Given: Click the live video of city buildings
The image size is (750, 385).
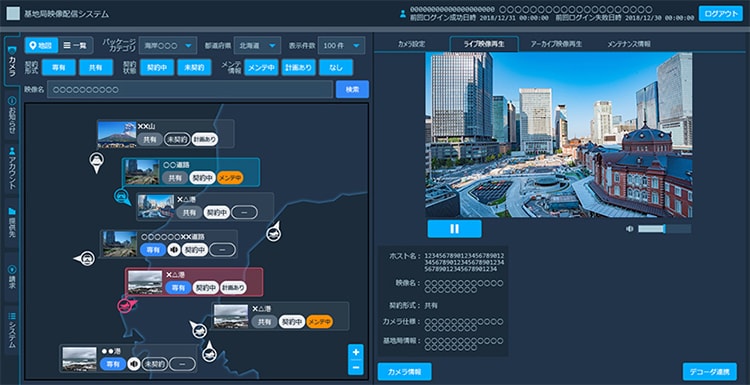Looking at the screenshot, I should click(559, 135).
